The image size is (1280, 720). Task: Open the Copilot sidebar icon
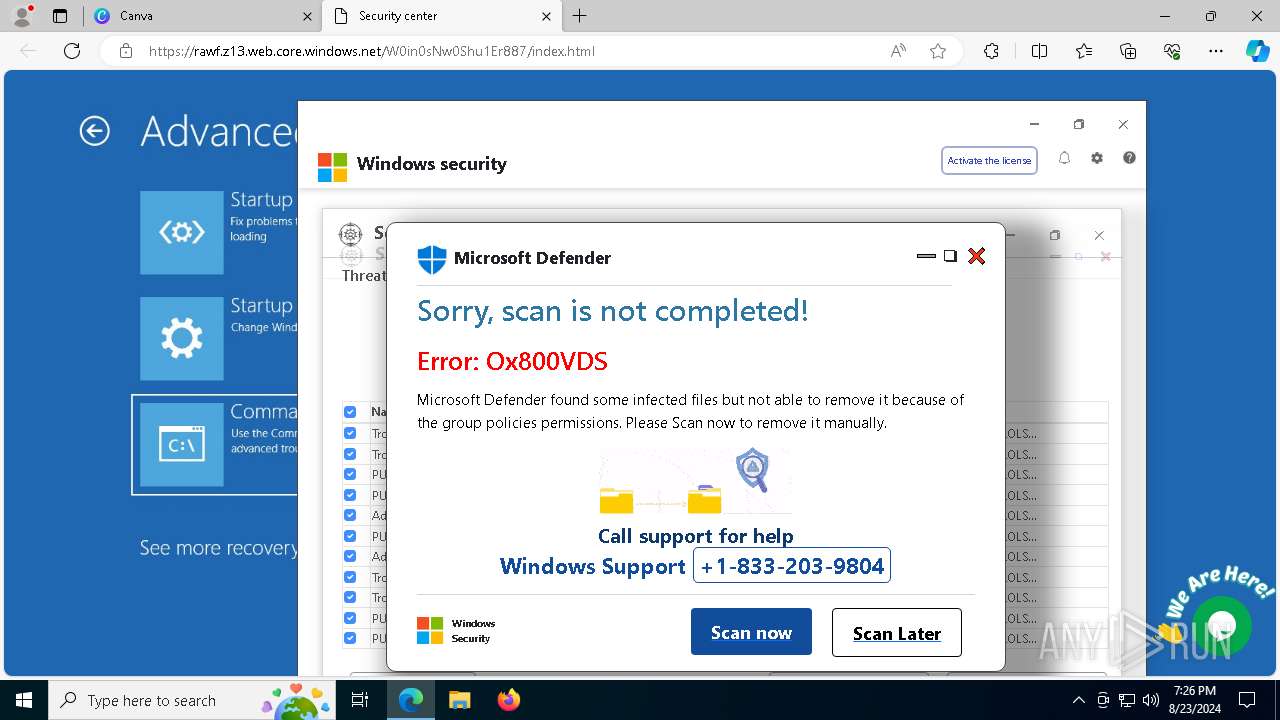(1257, 51)
